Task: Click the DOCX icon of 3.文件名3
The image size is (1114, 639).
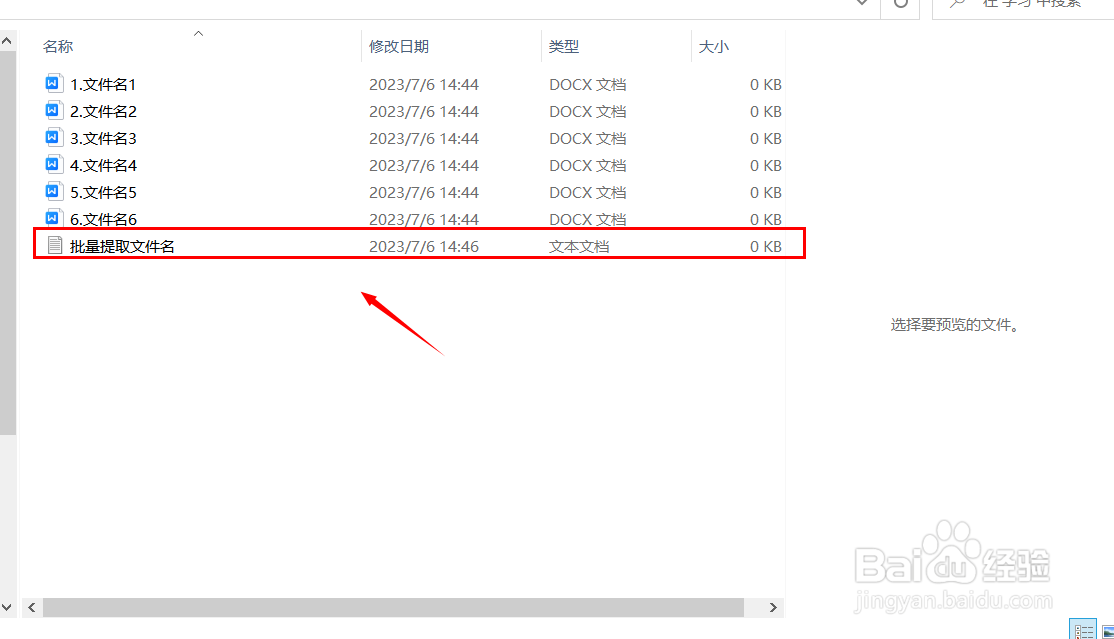Action: point(53,138)
